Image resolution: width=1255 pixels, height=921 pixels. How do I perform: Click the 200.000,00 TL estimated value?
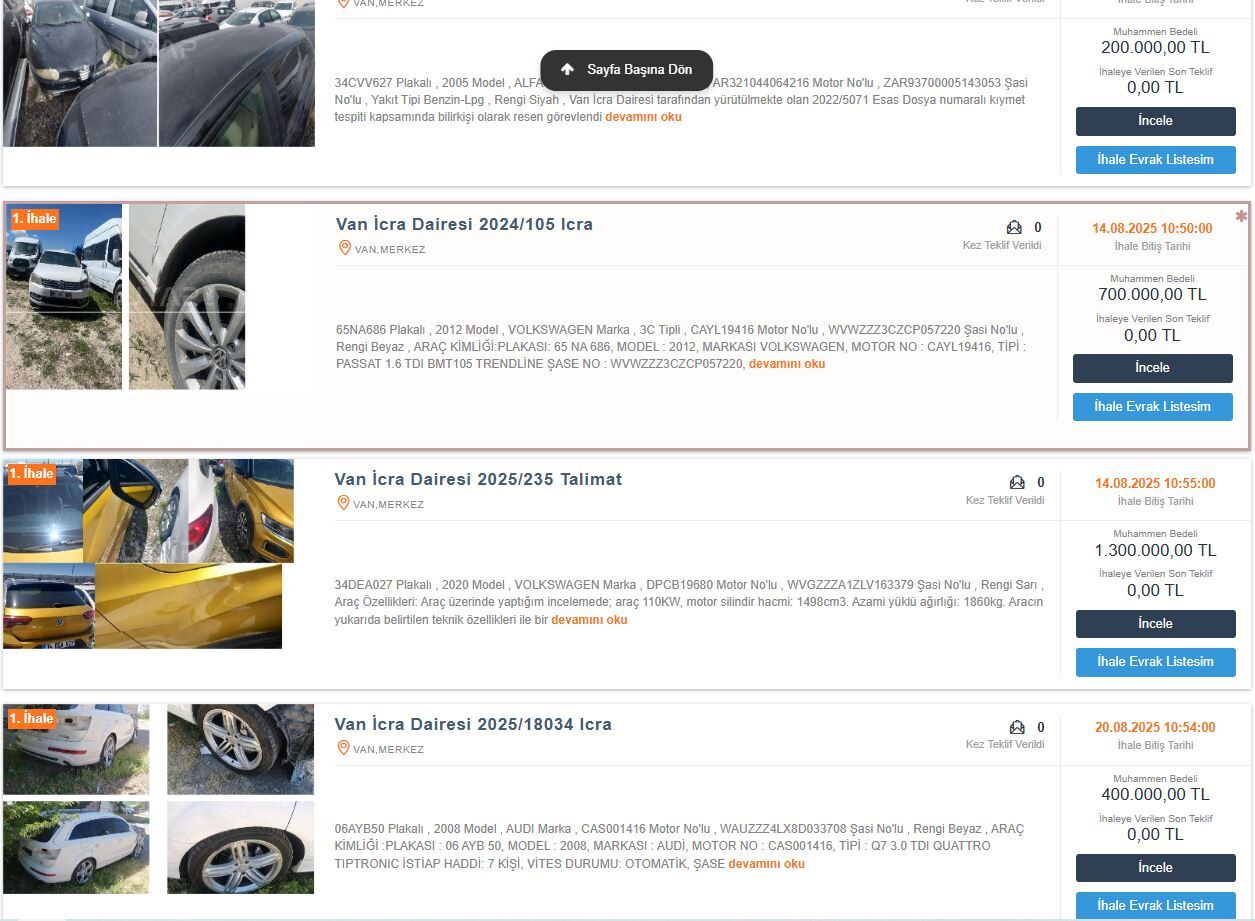[1155, 47]
